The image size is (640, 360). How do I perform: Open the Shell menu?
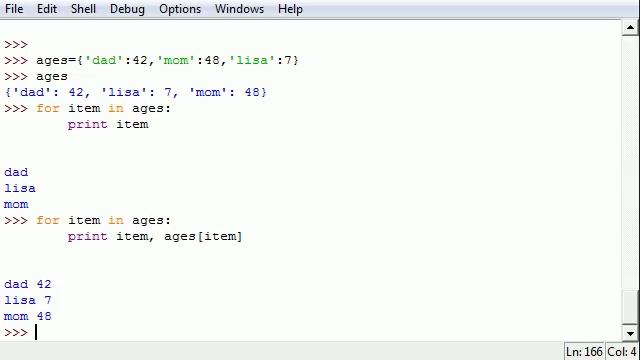pos(83,9)
